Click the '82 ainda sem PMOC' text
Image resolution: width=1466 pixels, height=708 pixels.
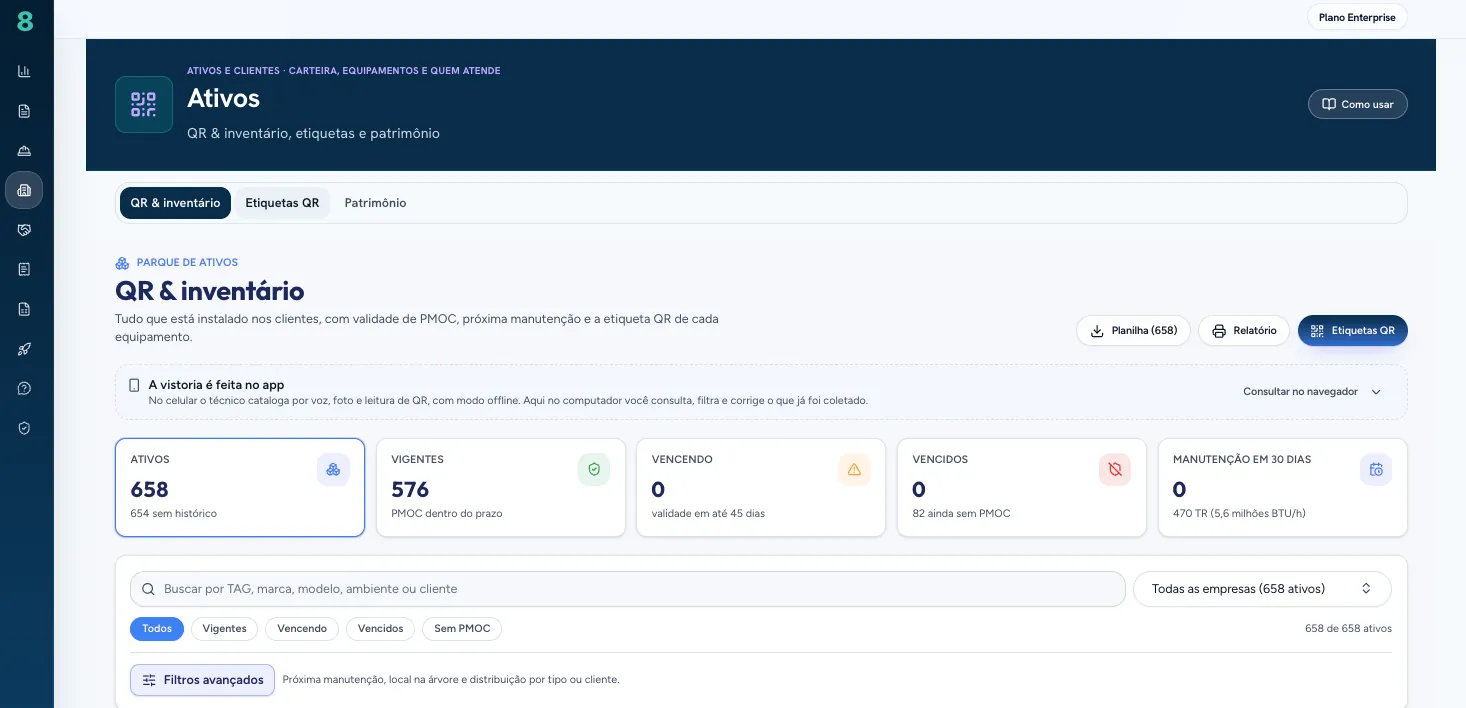pos(961,514)
